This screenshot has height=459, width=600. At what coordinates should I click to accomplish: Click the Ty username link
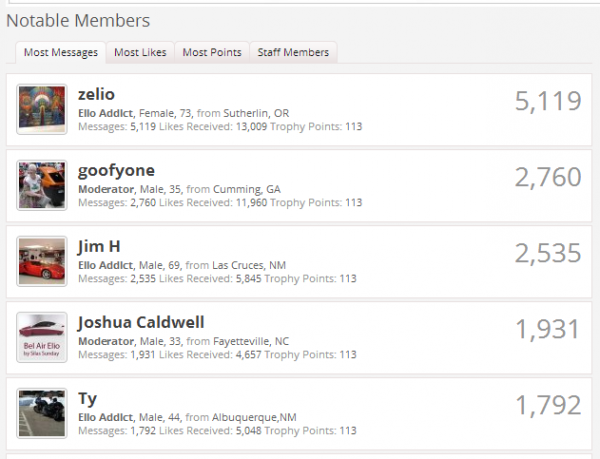click(88, 399)
